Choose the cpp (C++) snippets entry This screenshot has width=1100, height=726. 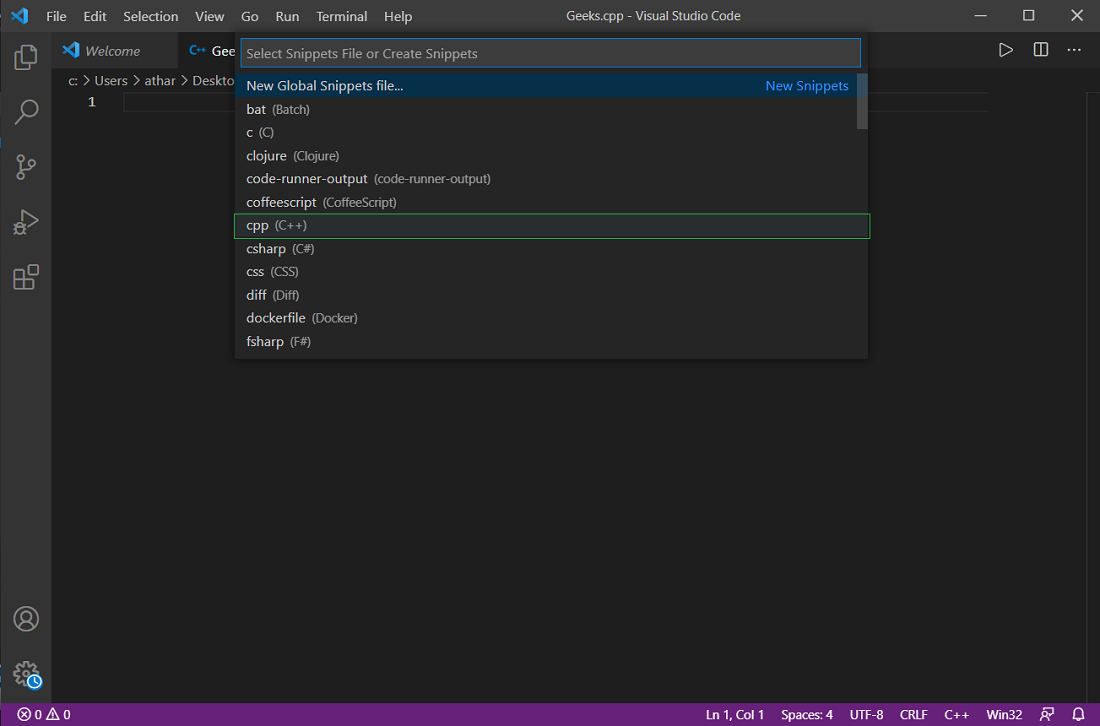552,226
